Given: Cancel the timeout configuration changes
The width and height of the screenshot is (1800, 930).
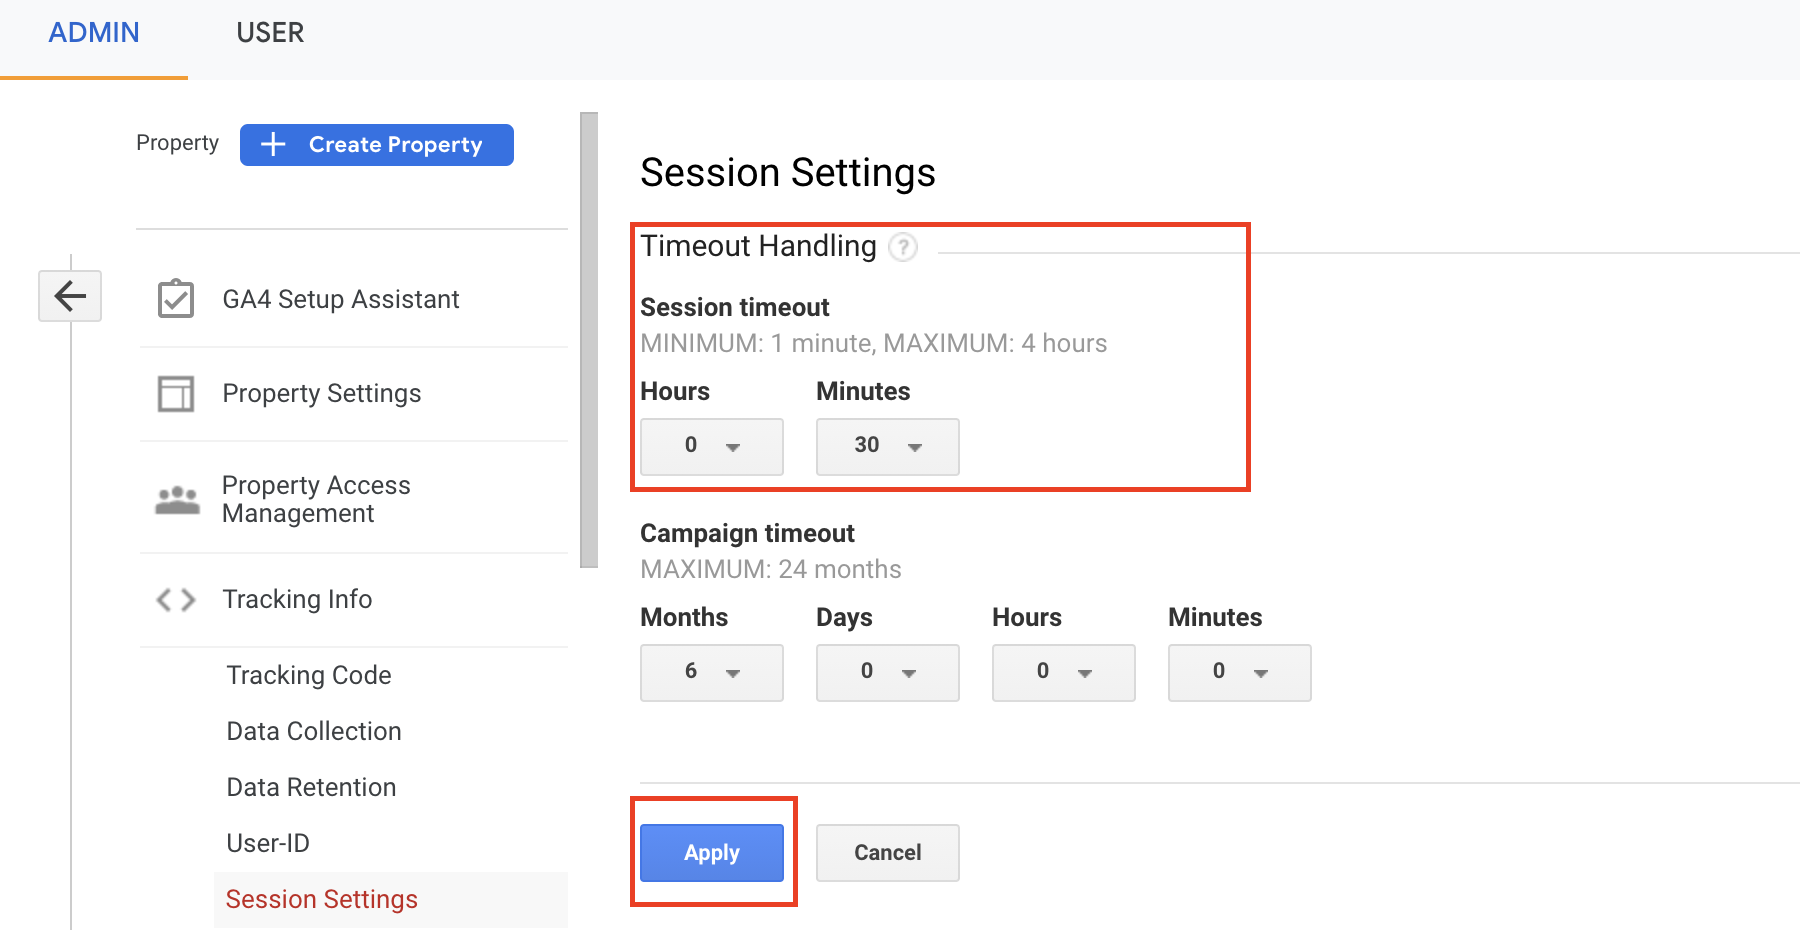Looking at the screenshot, I should [x=887, y=852].
